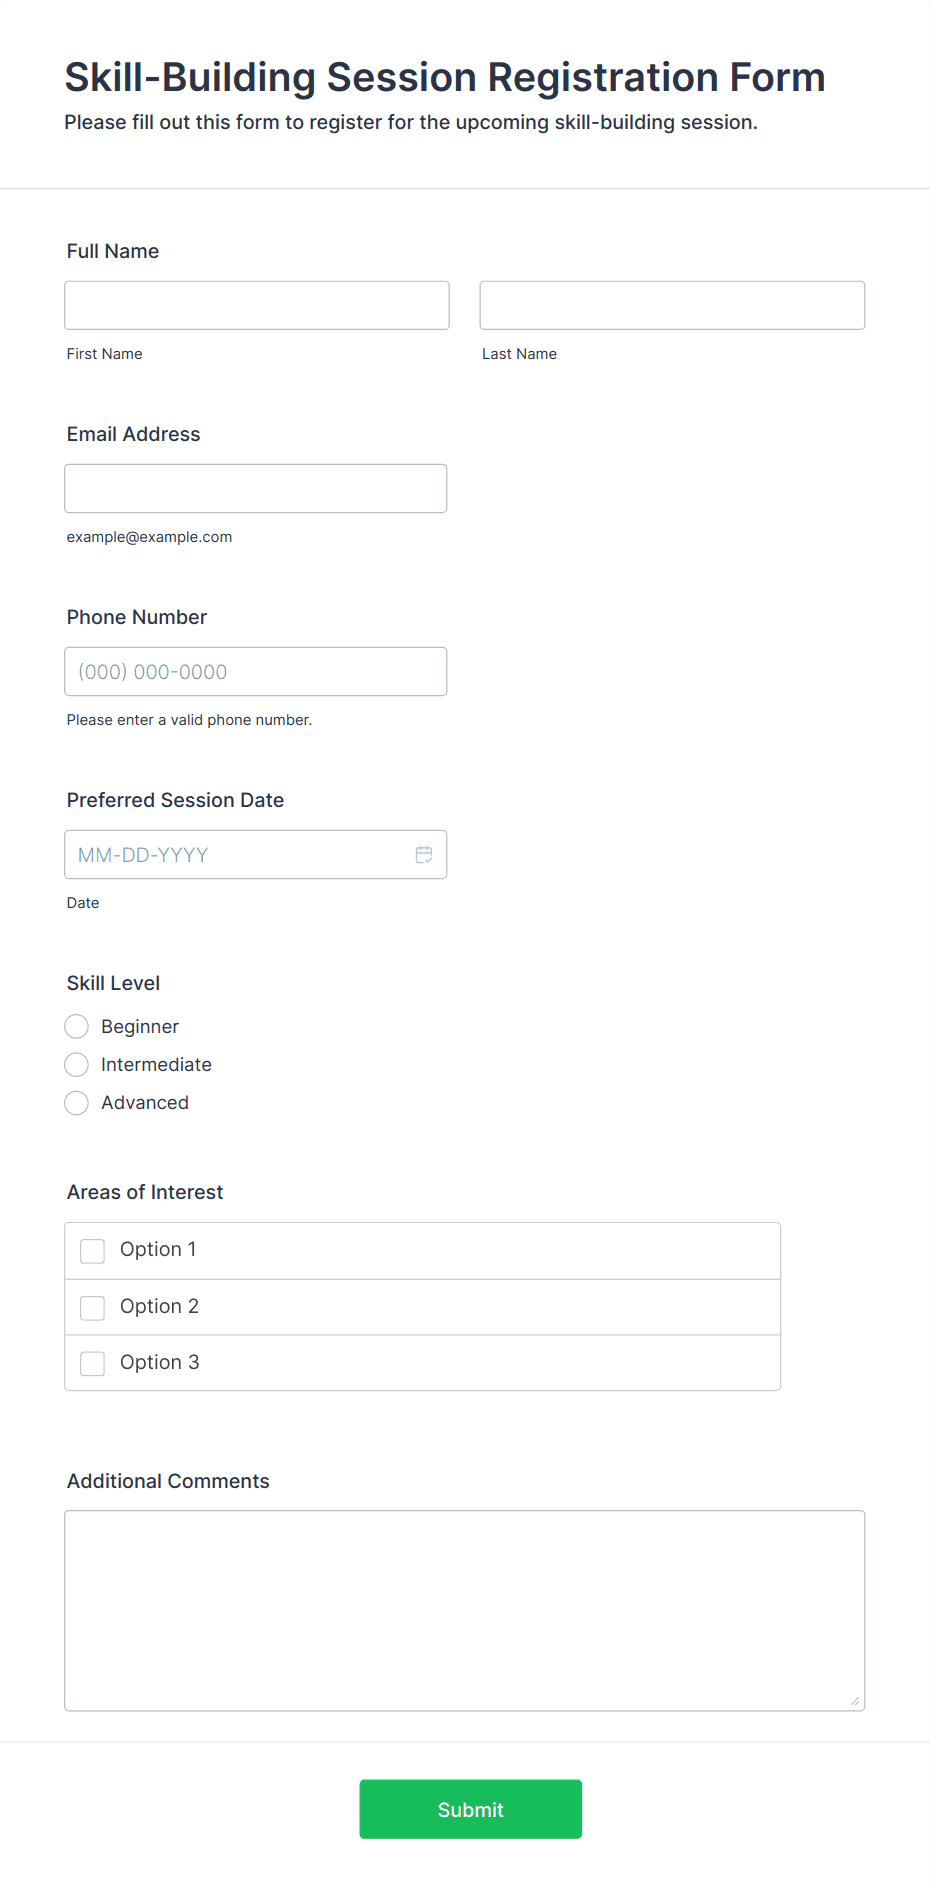Image resolution: width=930 pixels, height=1888 pixels.
Task: Click the Email Address input box
Action: coord(255,488)
